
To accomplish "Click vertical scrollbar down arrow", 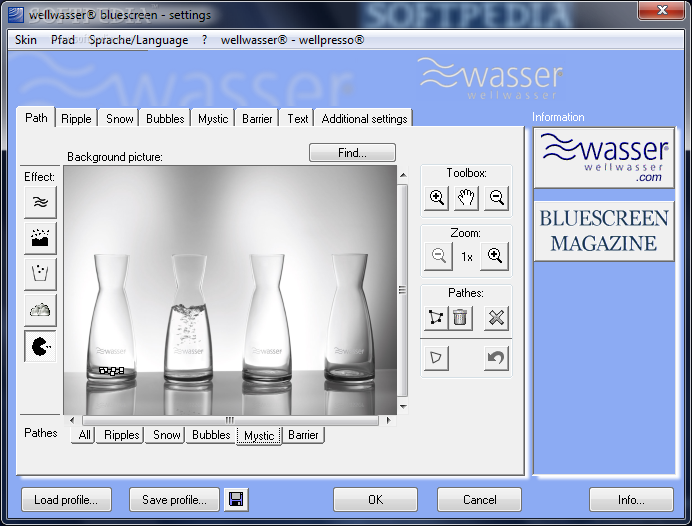I will point(403,406).
